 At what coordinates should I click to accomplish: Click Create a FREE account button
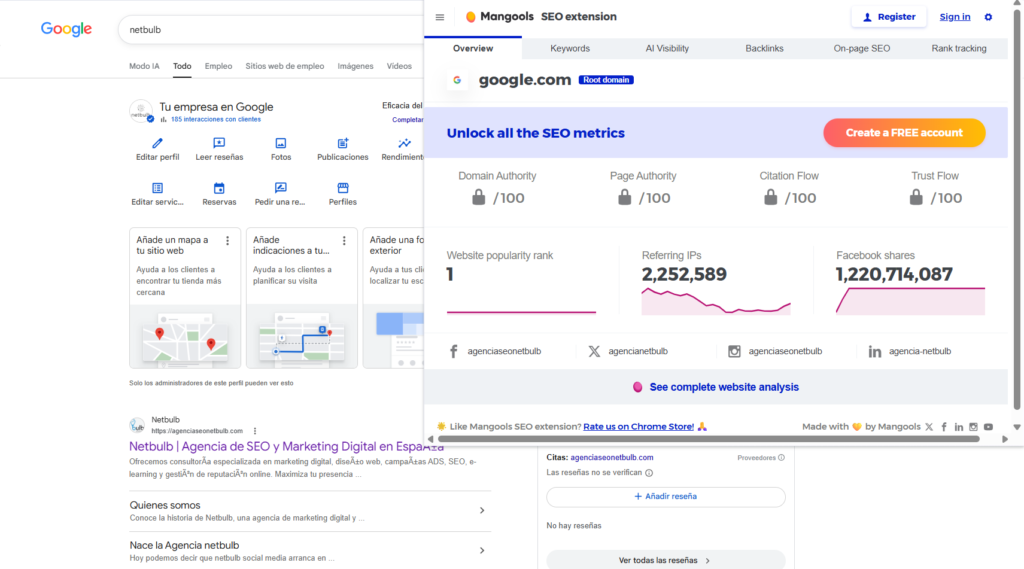904,133
